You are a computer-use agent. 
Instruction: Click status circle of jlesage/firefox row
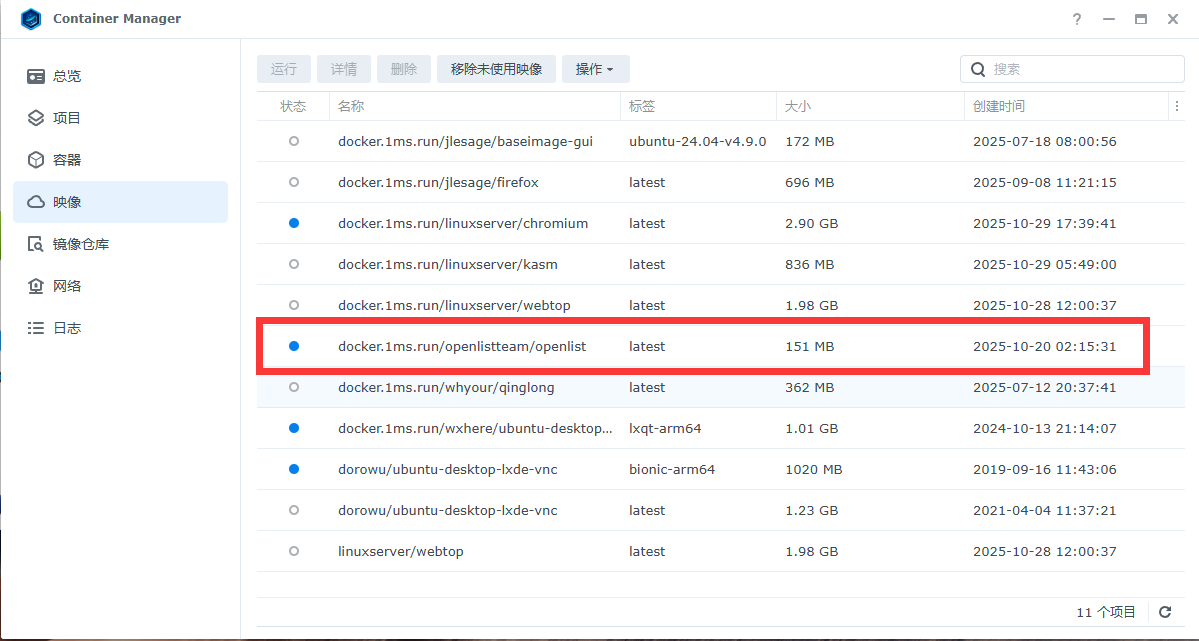[293, 182]
